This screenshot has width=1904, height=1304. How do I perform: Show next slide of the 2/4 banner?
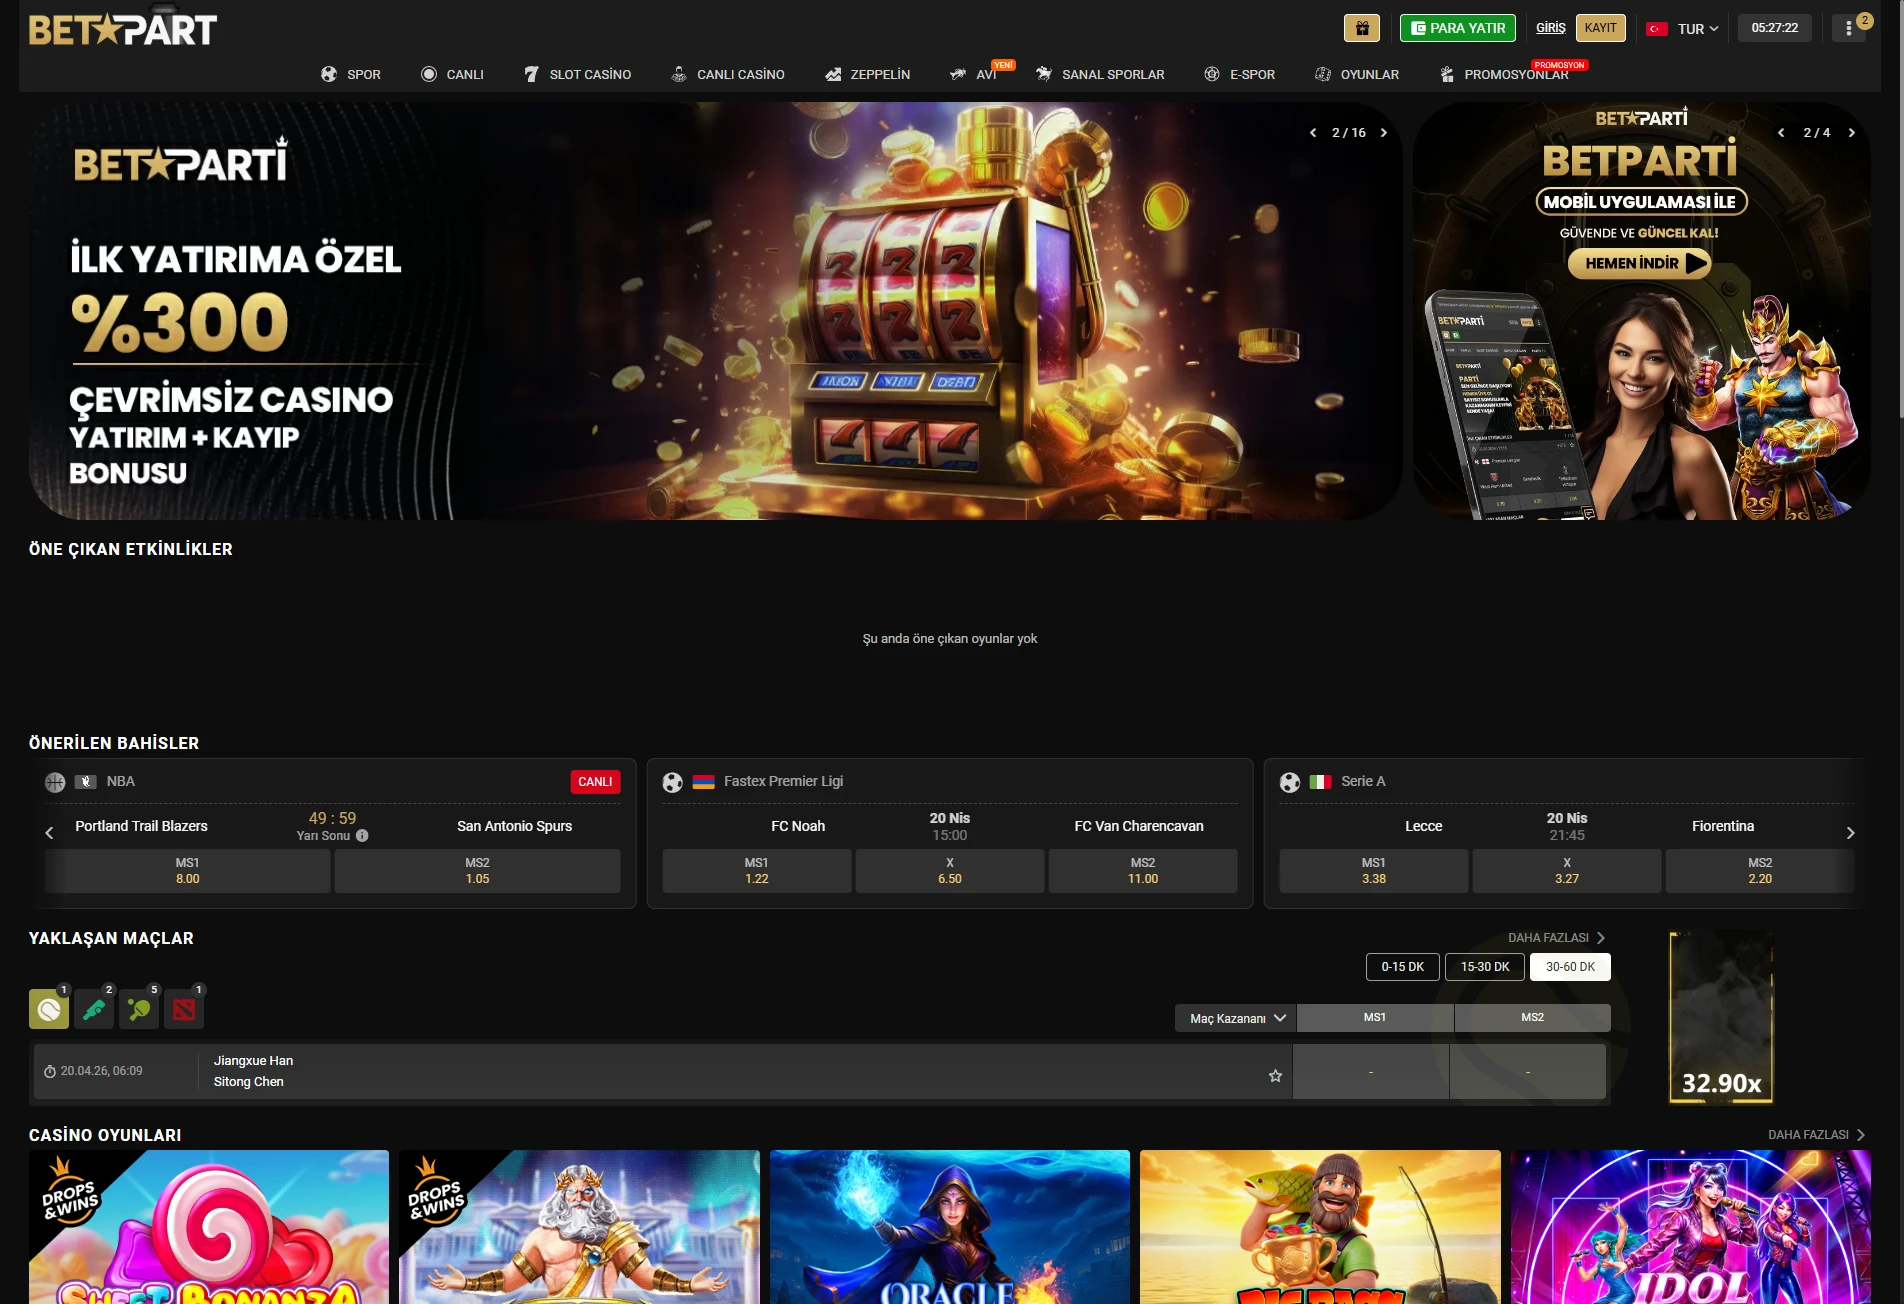(x=1852, y=133)
